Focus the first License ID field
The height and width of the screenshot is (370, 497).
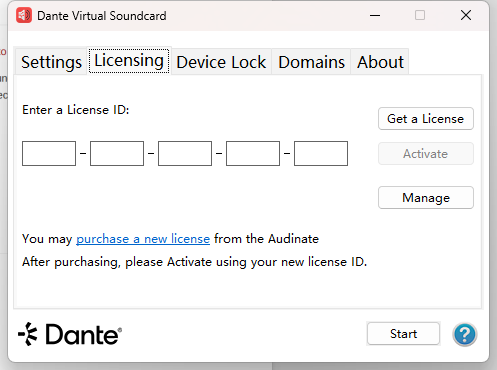pyautogui.click(x=49, y=153)
